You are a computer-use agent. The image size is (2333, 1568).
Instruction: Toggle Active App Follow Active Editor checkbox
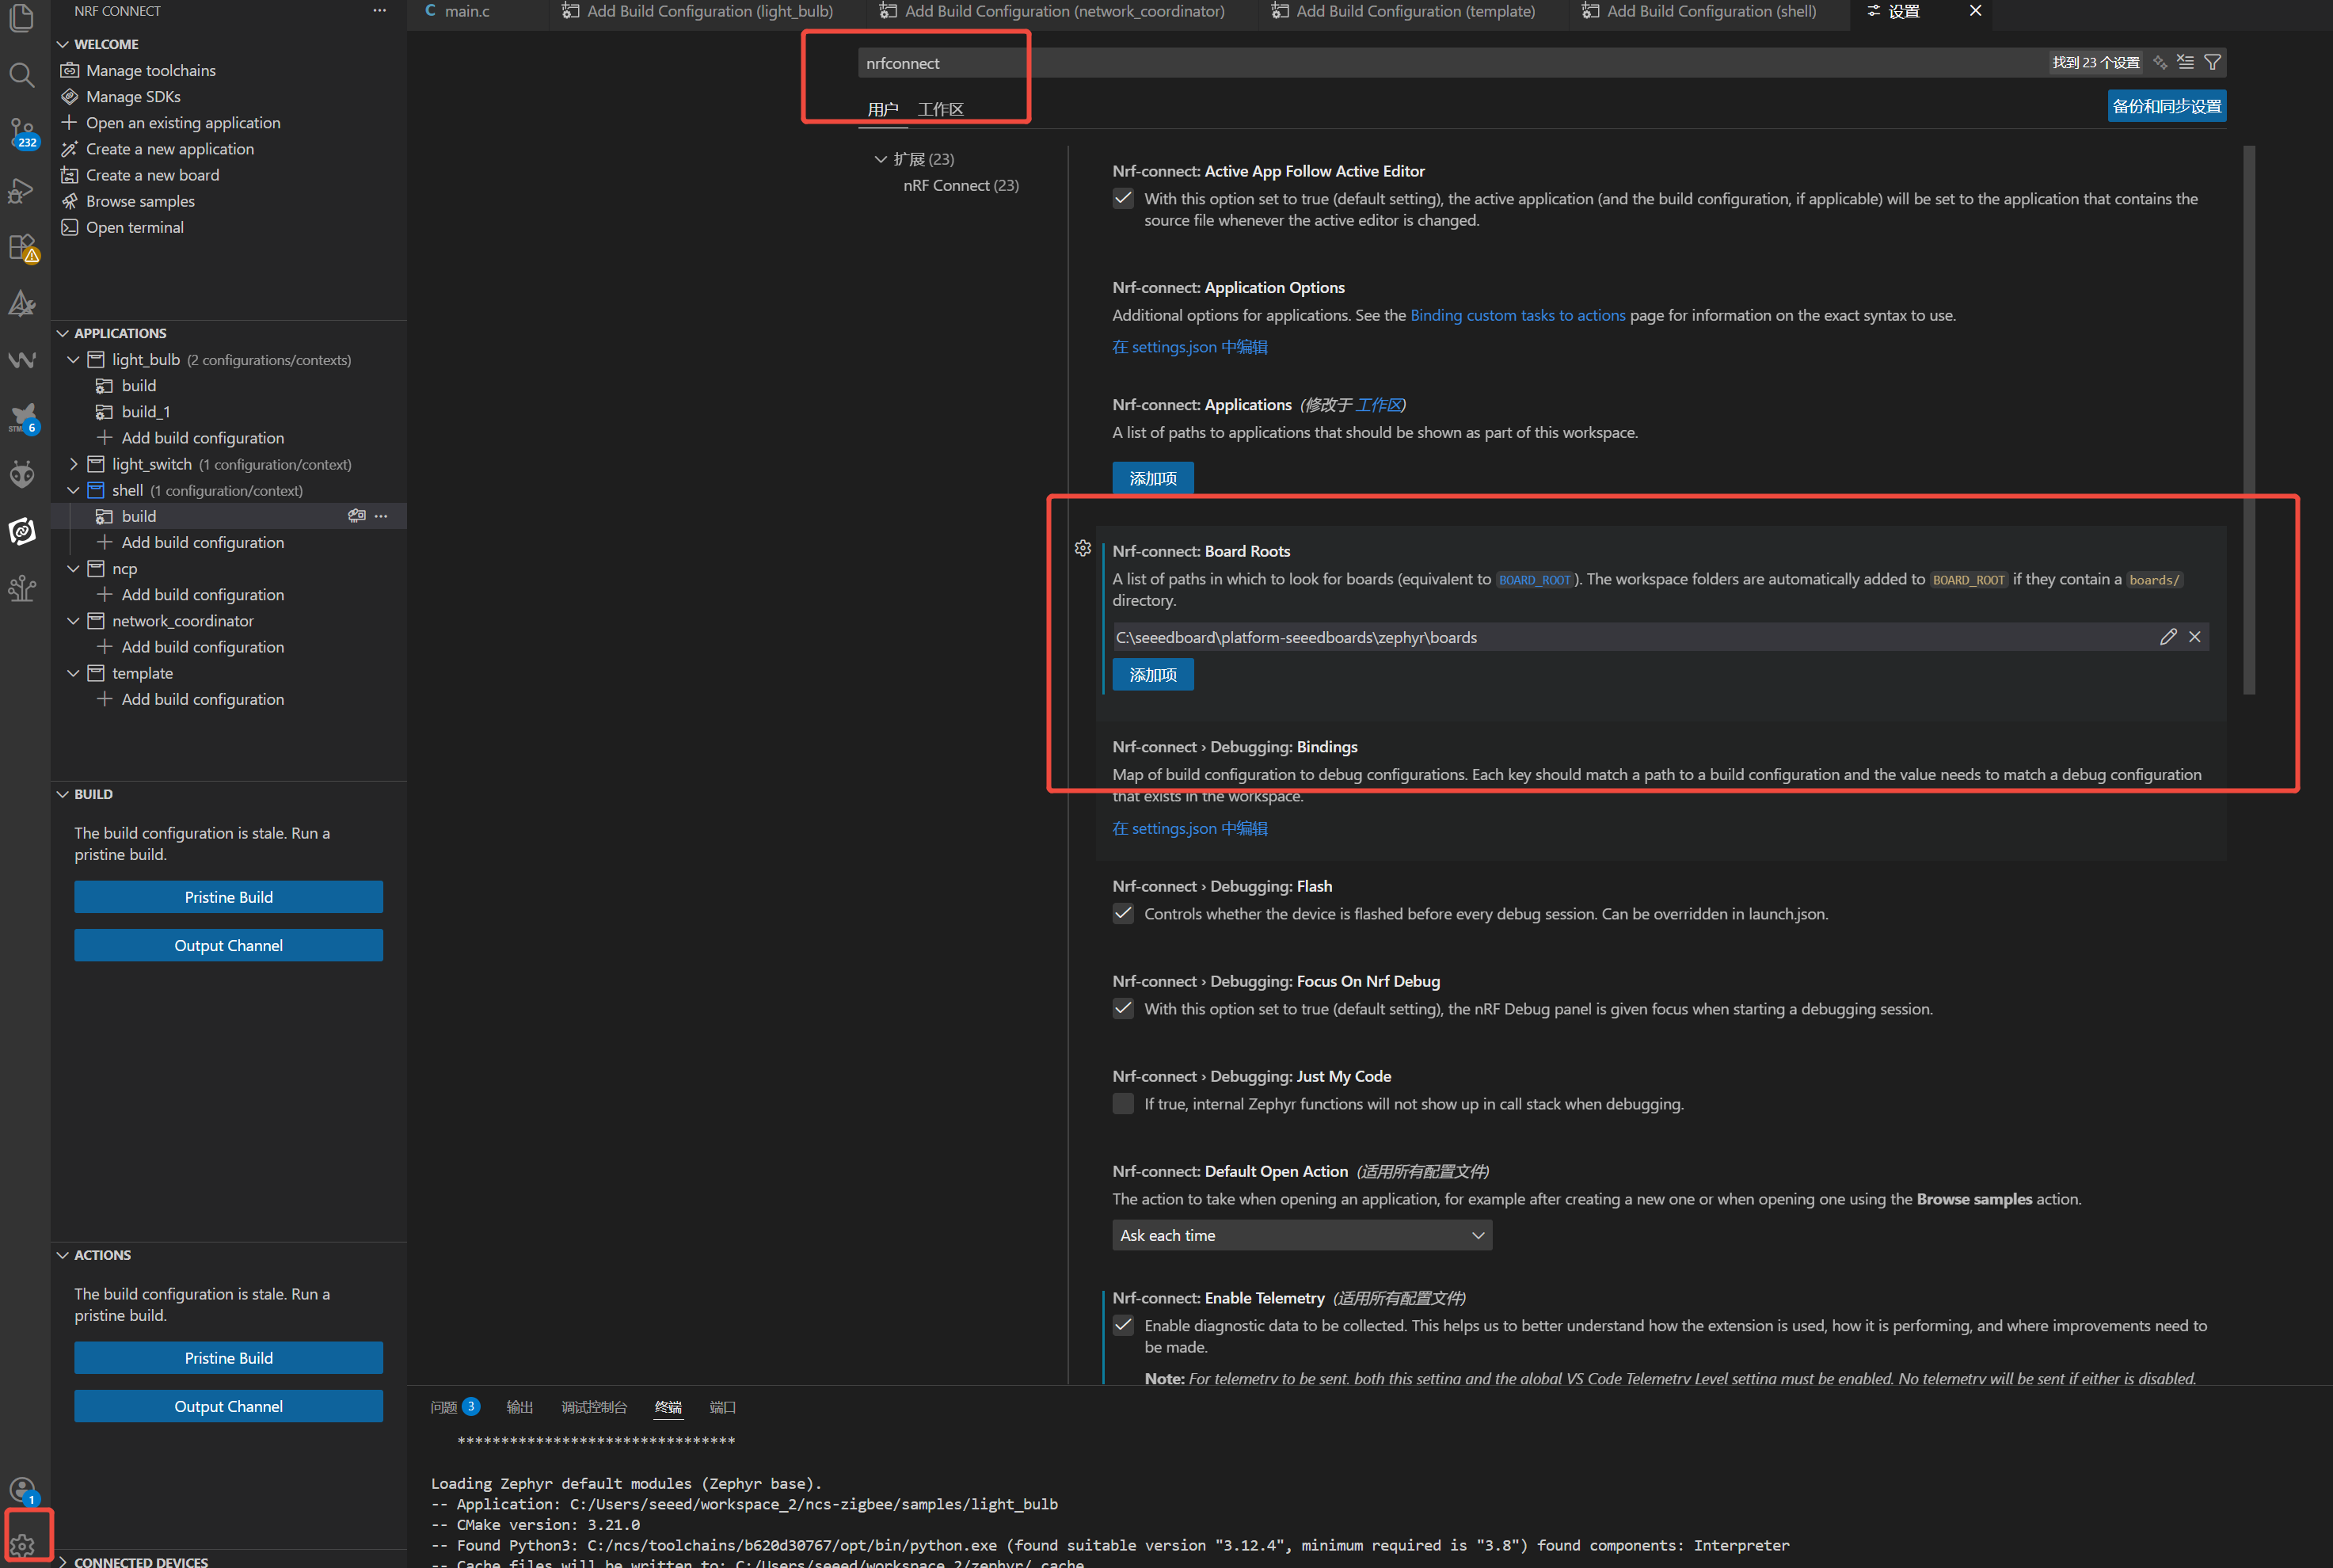click(x=1123, y=198)
